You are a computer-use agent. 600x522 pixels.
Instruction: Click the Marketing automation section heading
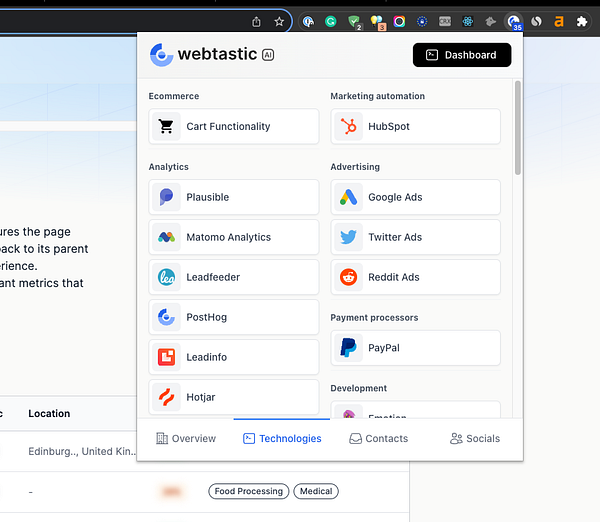[x=378, y=96]
